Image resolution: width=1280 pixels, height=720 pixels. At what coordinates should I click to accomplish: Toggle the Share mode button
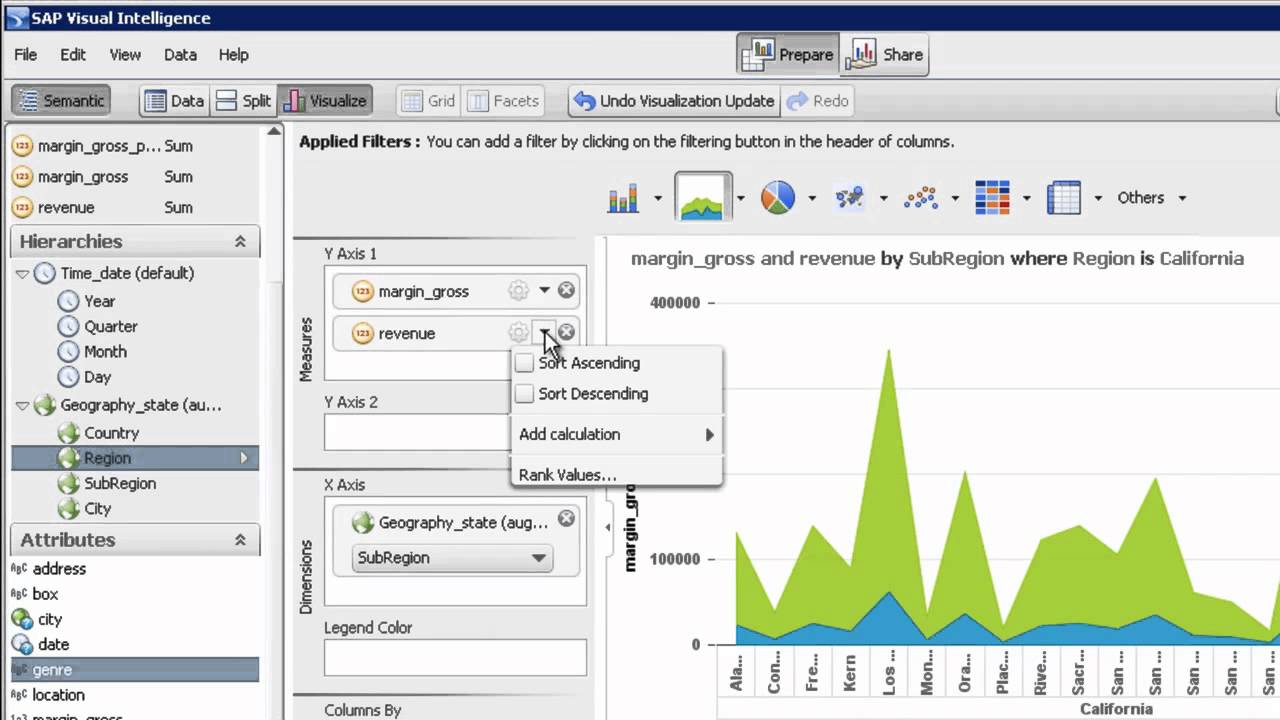click(x=884, y=54)
